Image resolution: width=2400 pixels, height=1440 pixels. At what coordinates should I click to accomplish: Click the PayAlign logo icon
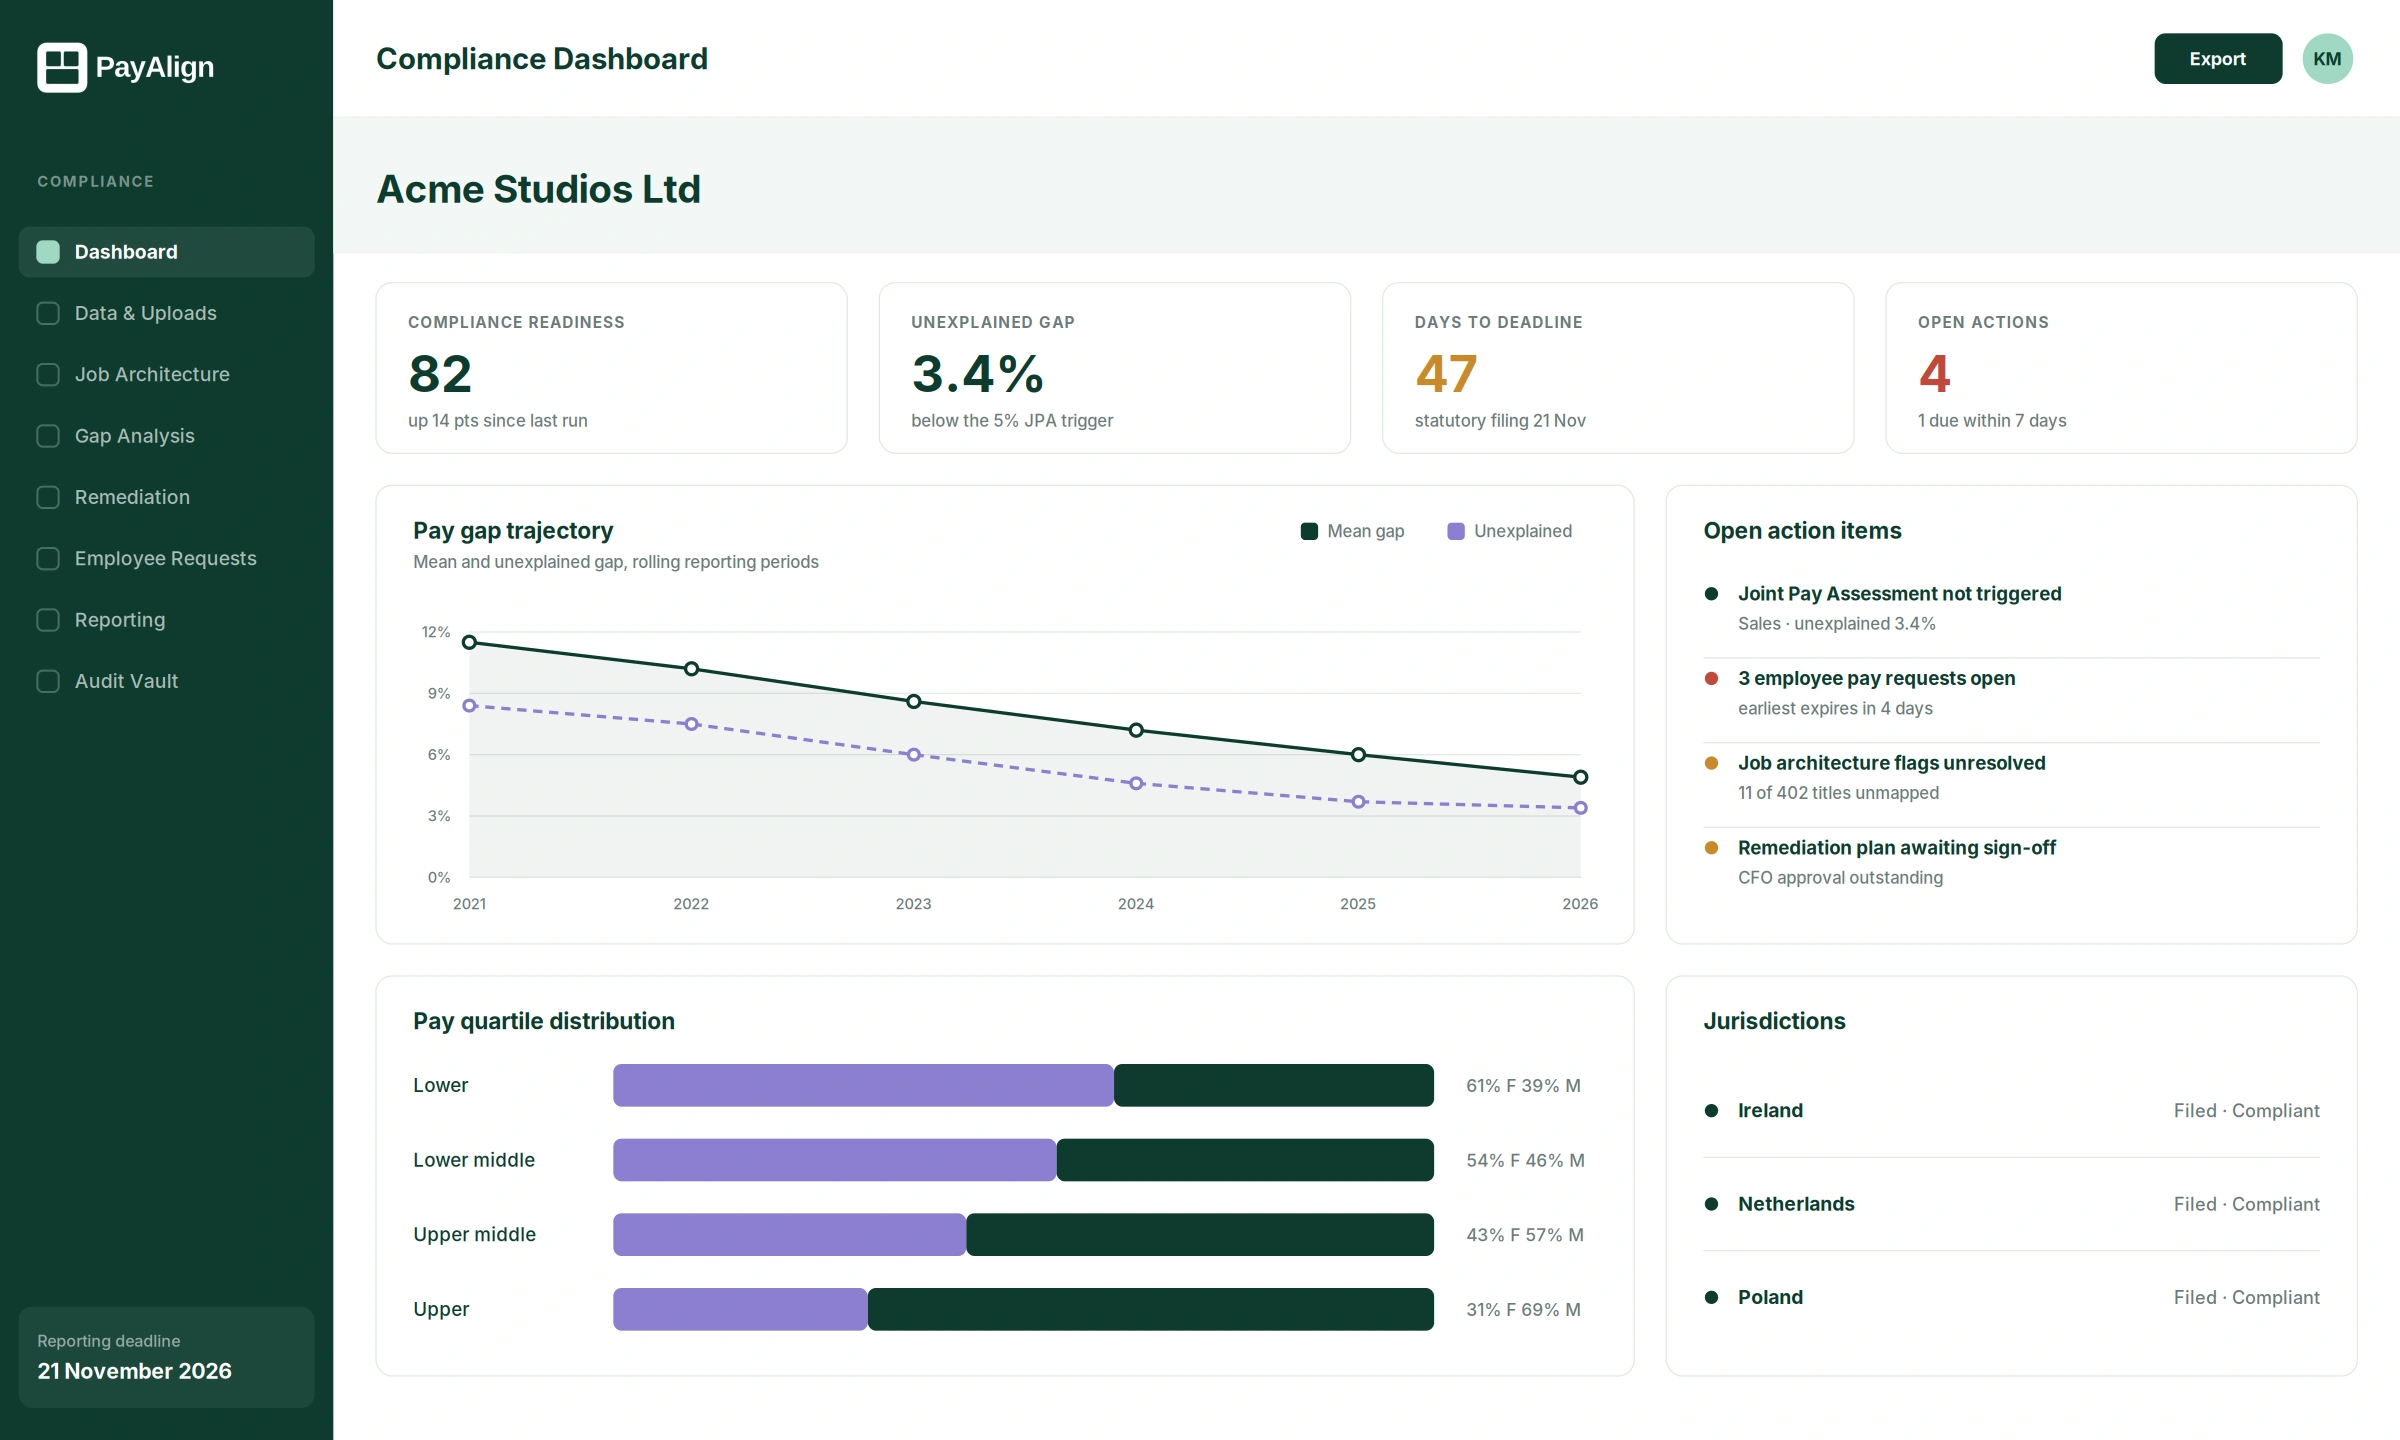click(62, 67)
